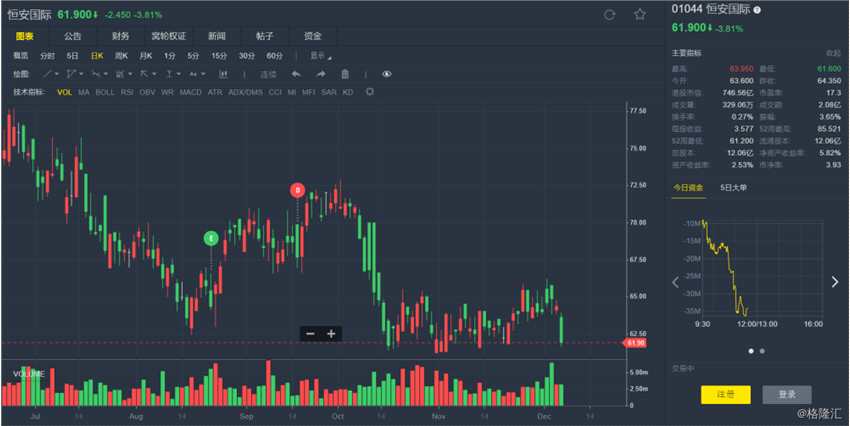This screenshot has width=850, height=426.
Task: Switch to the 今日资金 tab
Action: click(x=688, y=188)
